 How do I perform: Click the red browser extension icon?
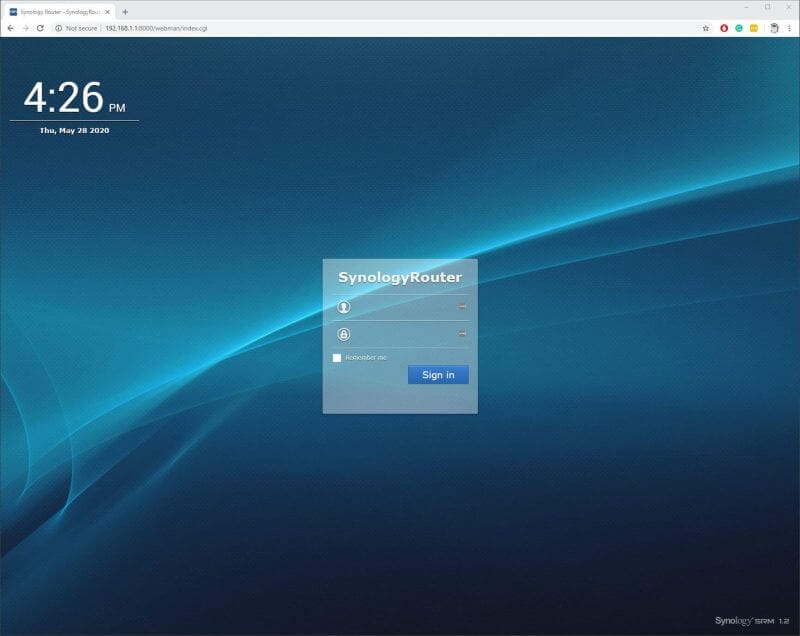(723, 29)
